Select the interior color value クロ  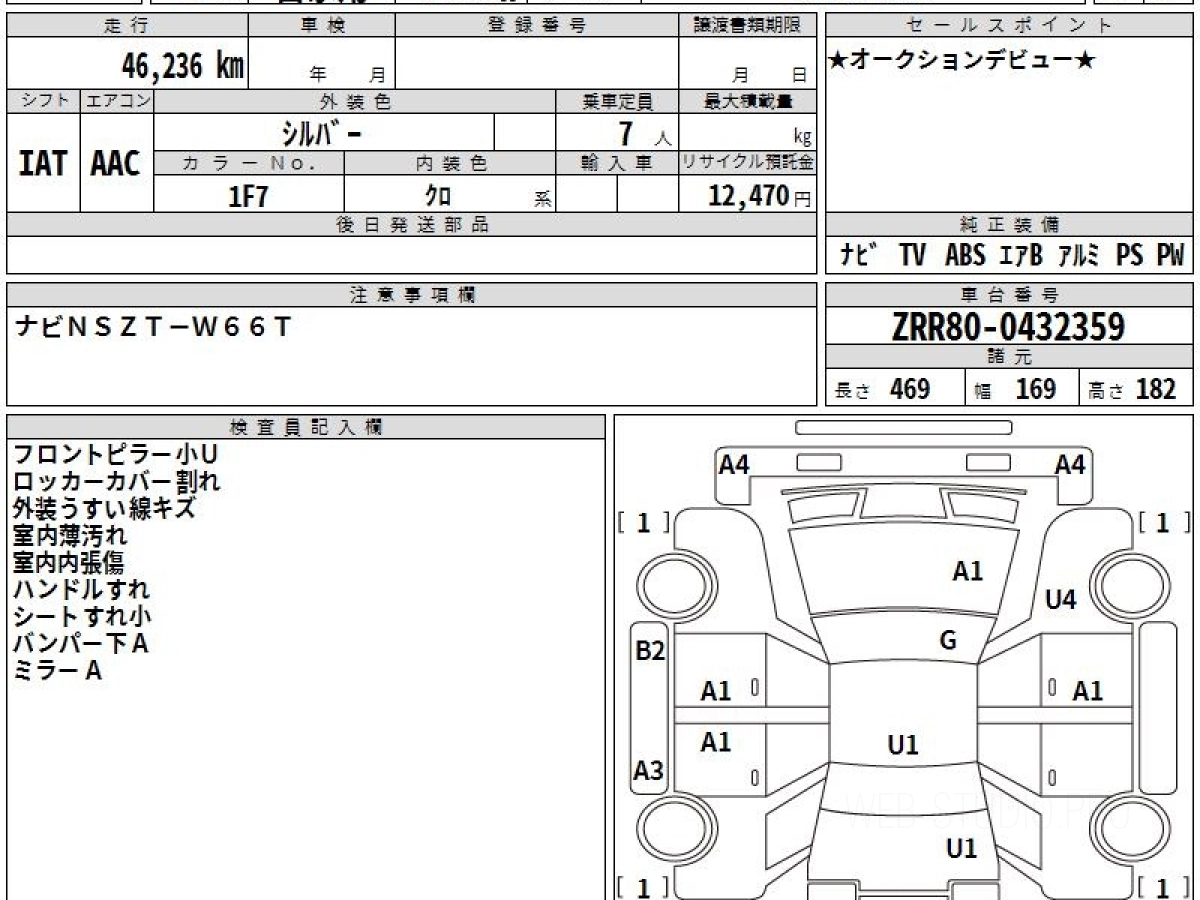pyautogui.click(x=438, y=196)
